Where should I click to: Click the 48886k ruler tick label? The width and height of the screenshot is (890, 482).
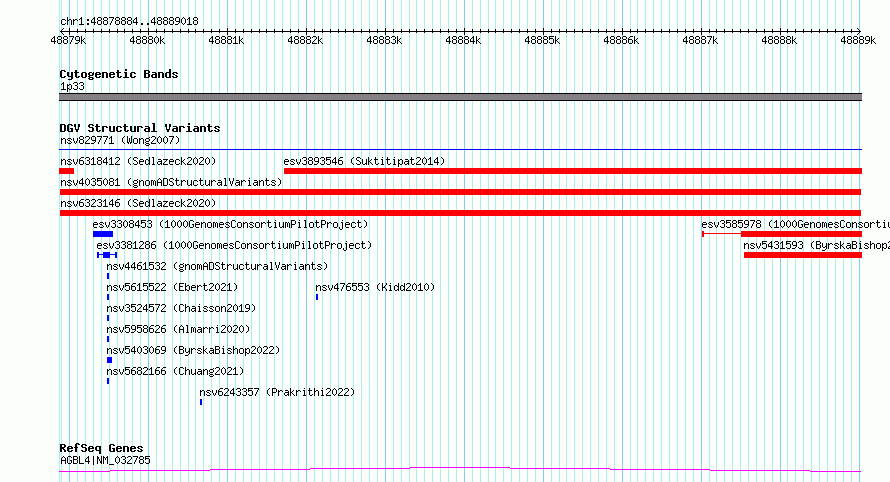point(621,40)
